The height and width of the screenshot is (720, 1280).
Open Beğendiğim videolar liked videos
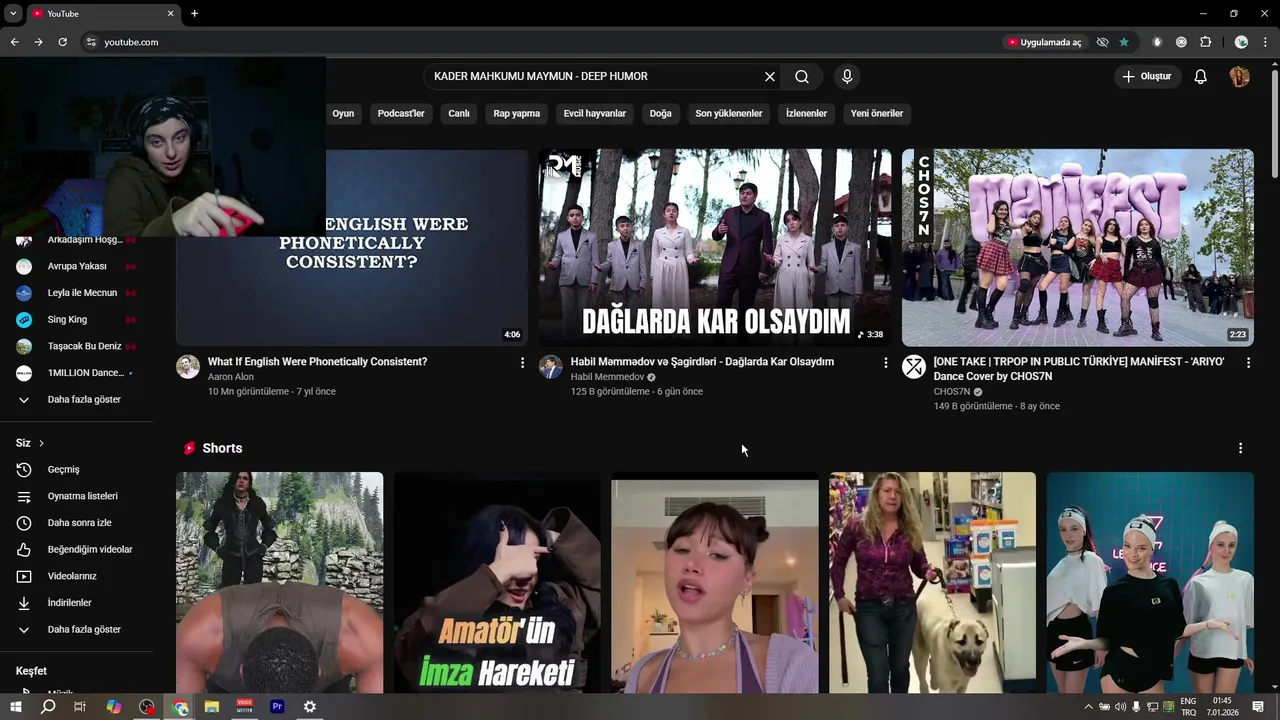pos(78,550)
